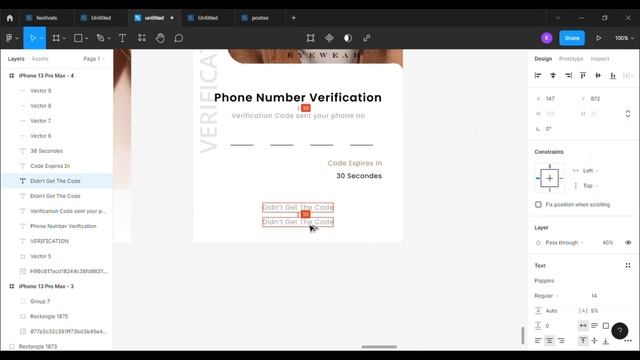Switch to the Inspect tab
Screen dimensions: 640x360
point(600,59)
